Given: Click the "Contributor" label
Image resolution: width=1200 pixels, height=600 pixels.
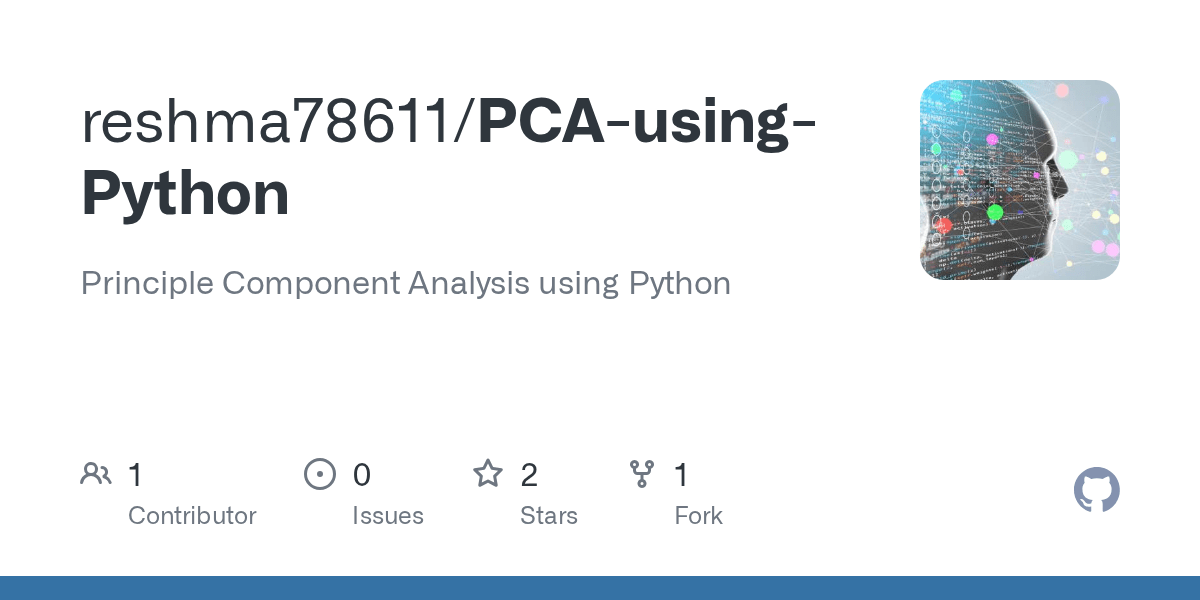Looking at the screenshot, I should 192,516.
